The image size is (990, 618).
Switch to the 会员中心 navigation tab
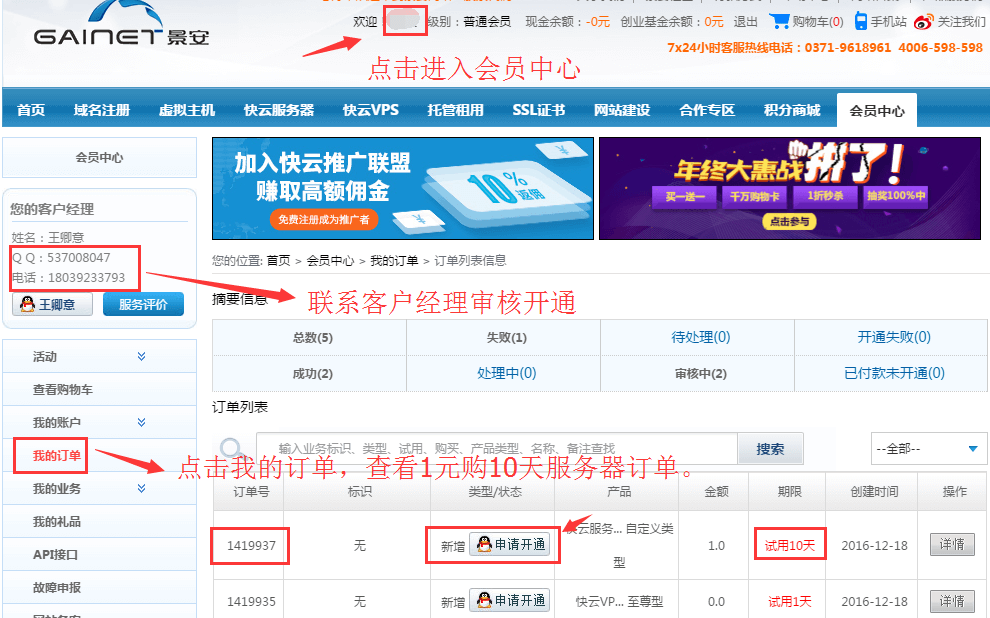tap(876, 110)
